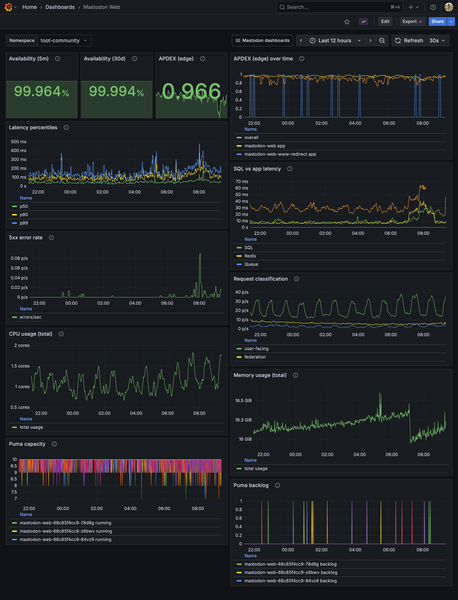The height and width of the screenshot is (600, 458).
Task: Click the 99.964% availability stat value
Action: tap(41, 91)
